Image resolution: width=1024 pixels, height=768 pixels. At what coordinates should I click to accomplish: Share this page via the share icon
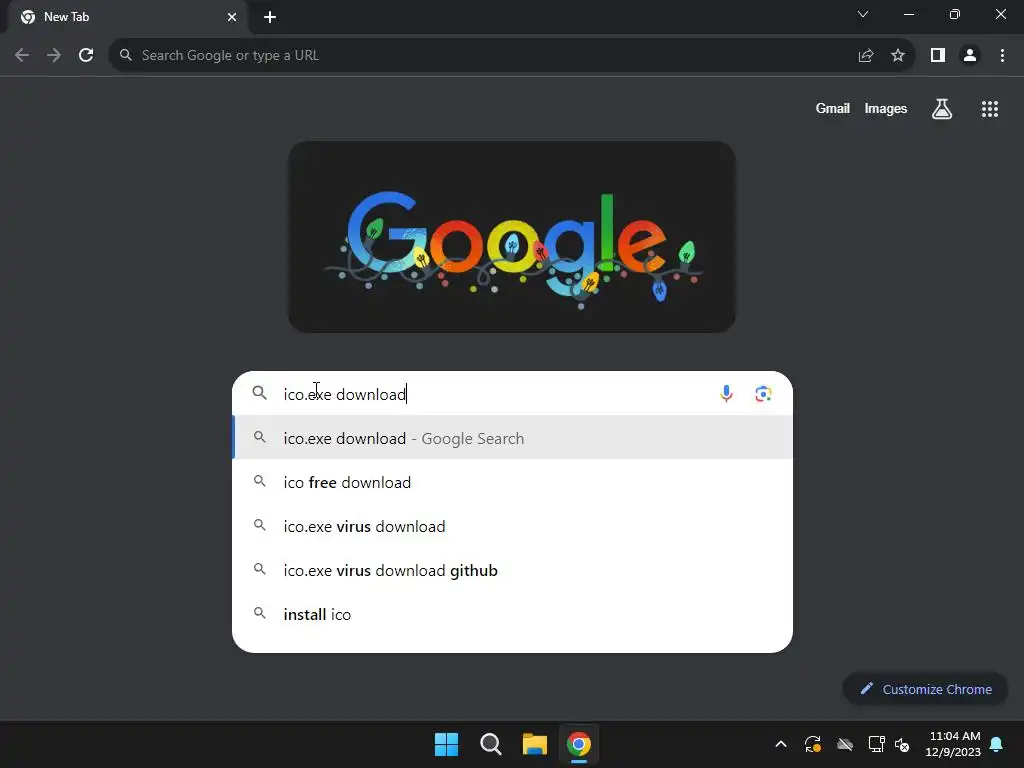(866, 56)
